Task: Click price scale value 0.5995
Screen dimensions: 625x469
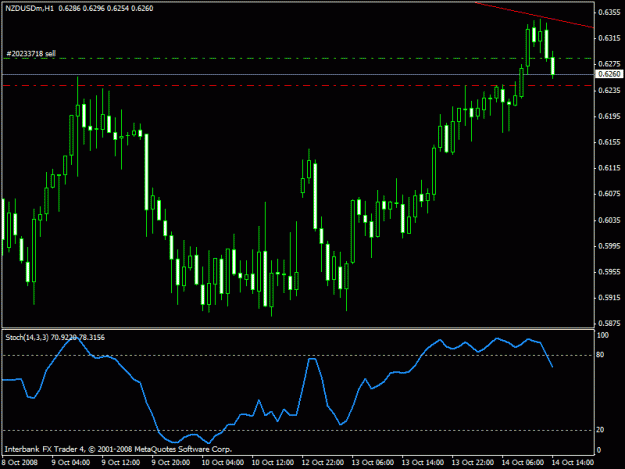Action: pos(609,246)
